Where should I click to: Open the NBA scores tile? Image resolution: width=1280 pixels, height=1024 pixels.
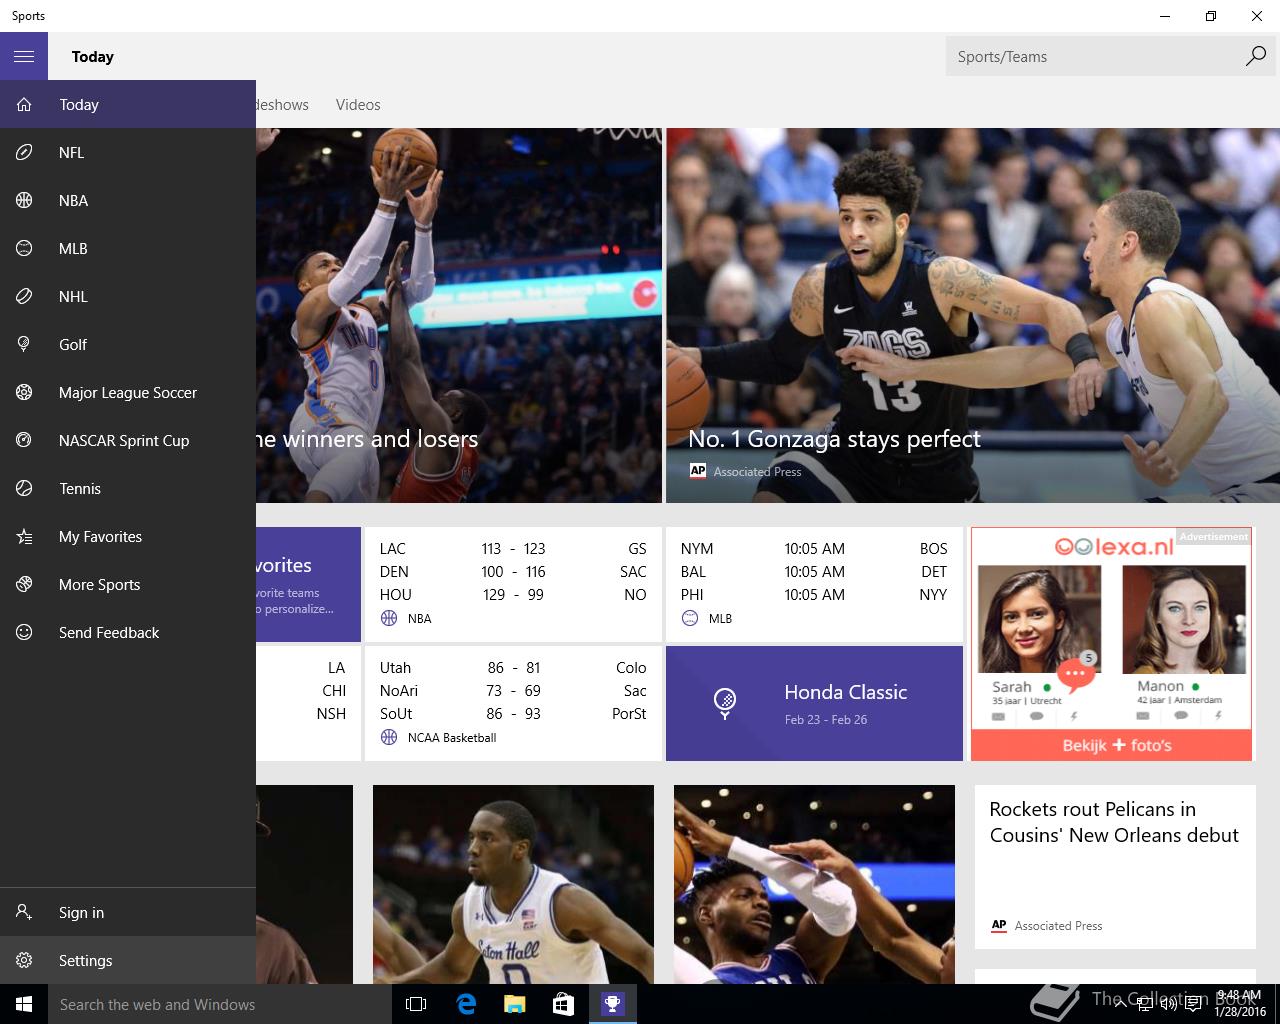tap(513, 584)
